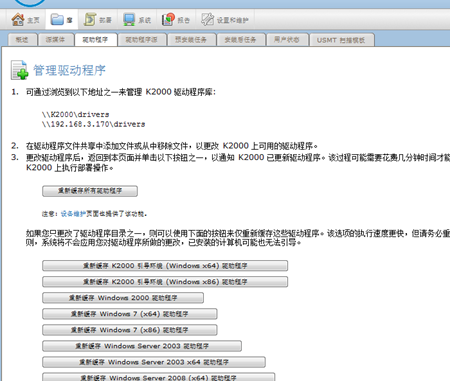The width and height of the screenshot is (450, 381).
Task: Click the Reports (报告) chart icon
Action: click(x=168, y=20)
